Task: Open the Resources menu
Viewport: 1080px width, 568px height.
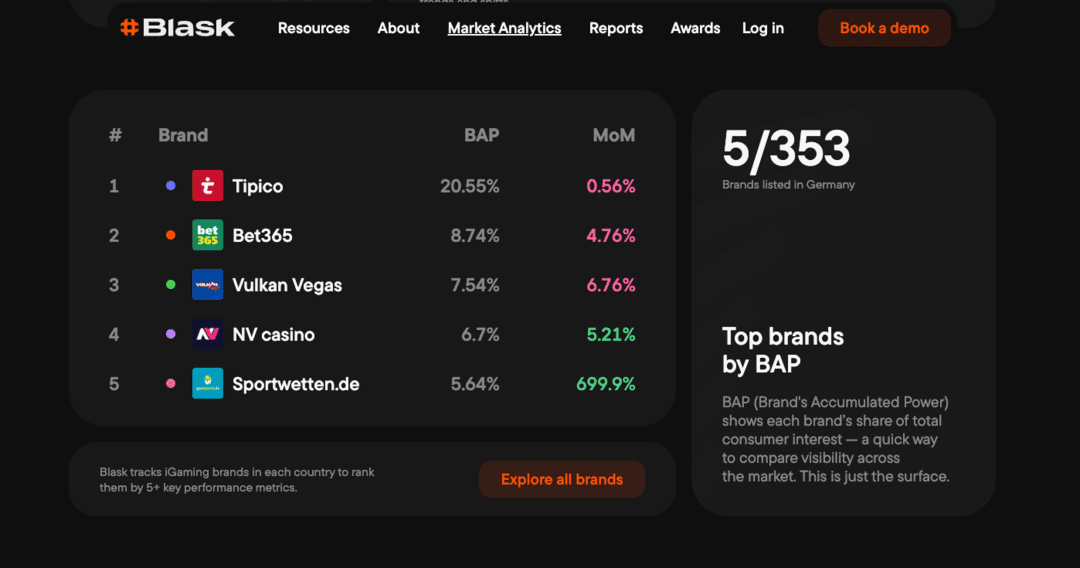Action: [x=314, y=28]
